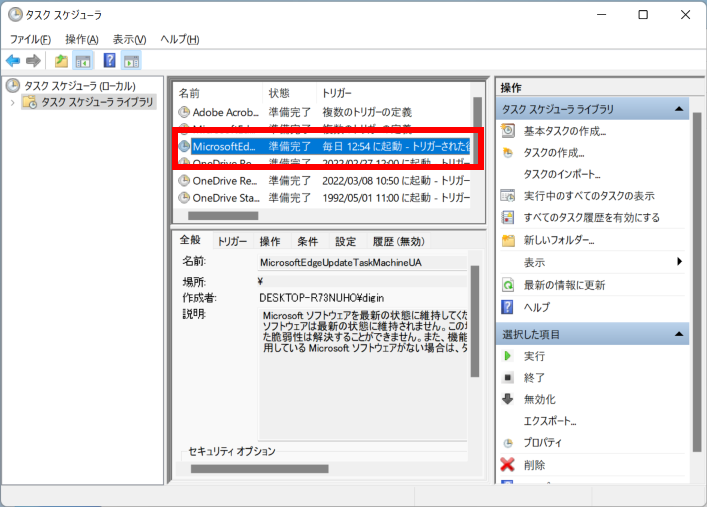Switch to the 操作 tab
The width and height of the screenshot is (707, 507).
(x=270, y=241)
